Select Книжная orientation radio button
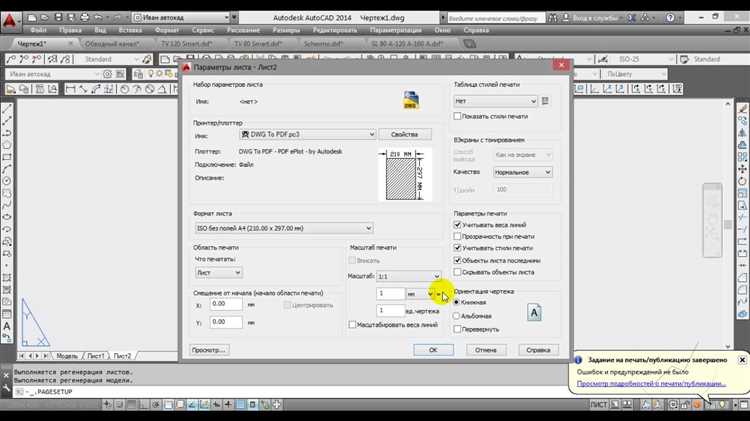 click(456, 302)
